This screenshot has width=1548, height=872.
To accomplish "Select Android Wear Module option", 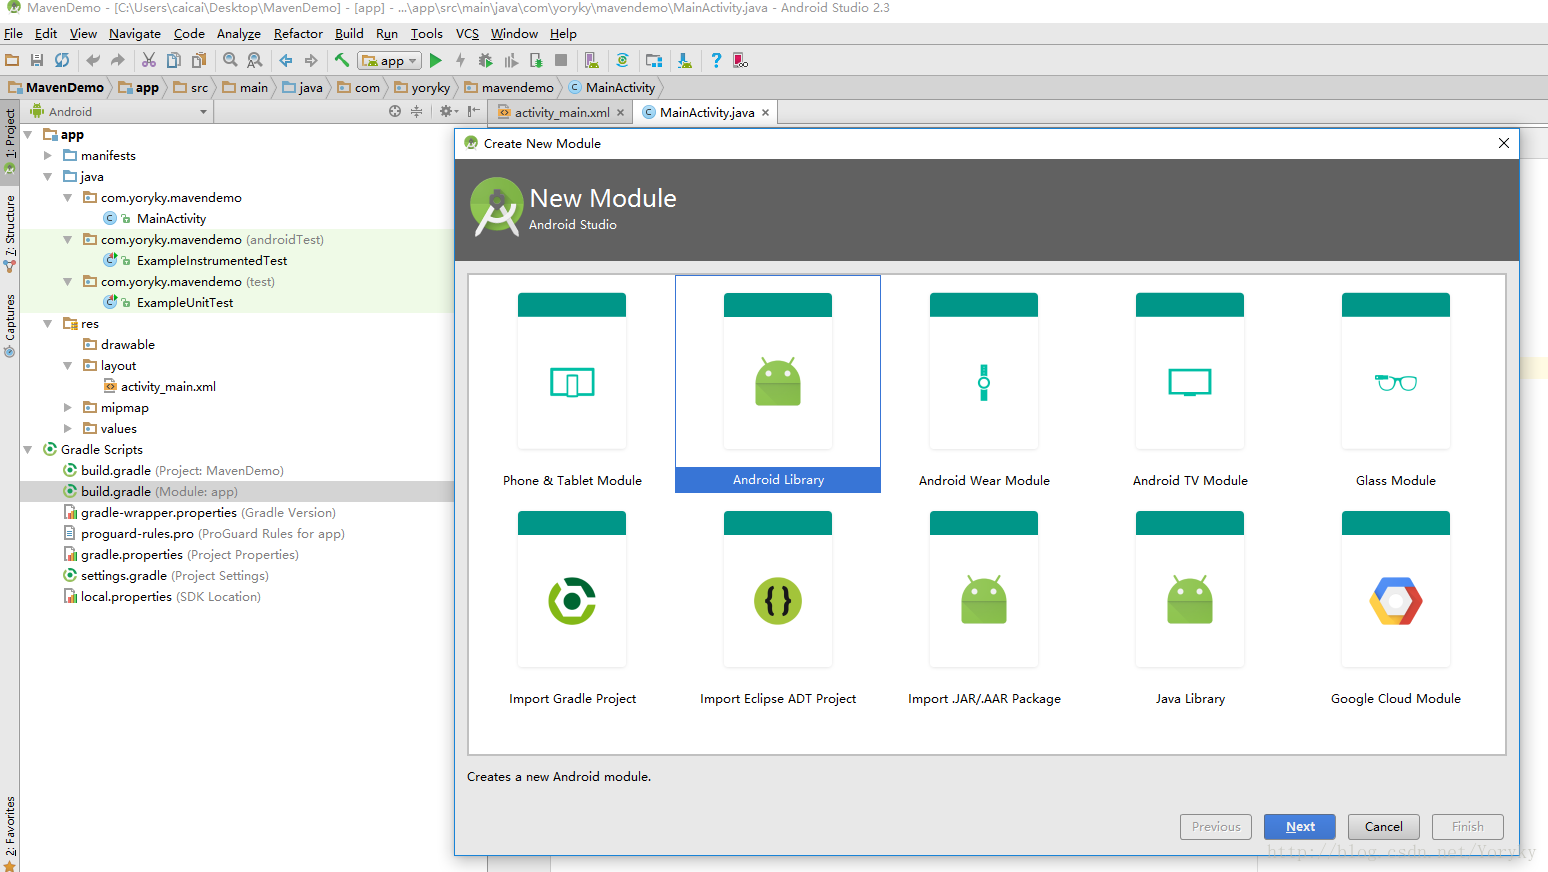I will pyautogui.click(x=984, y=384).
